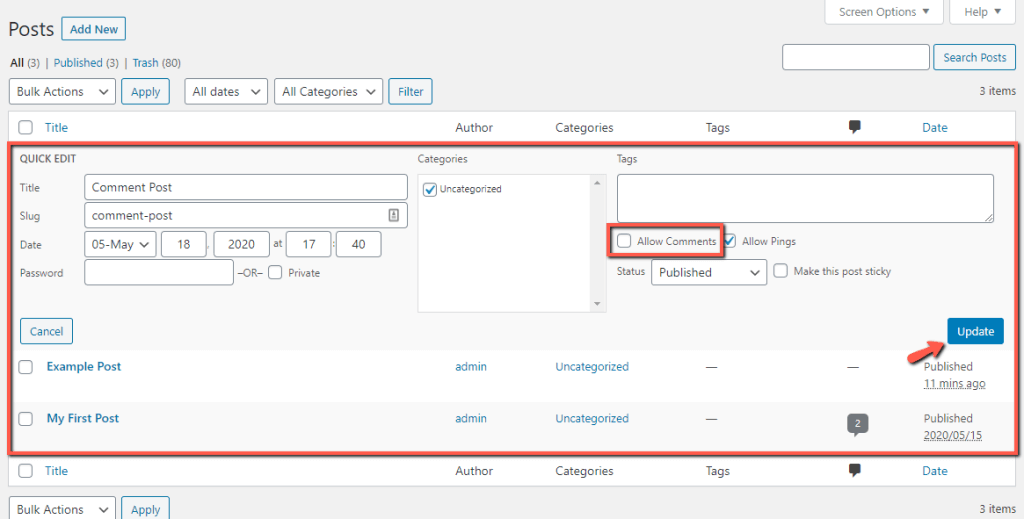Sort by Title in top header
The height and width of the screenshot is (519, 1024).
coord(56,127)
